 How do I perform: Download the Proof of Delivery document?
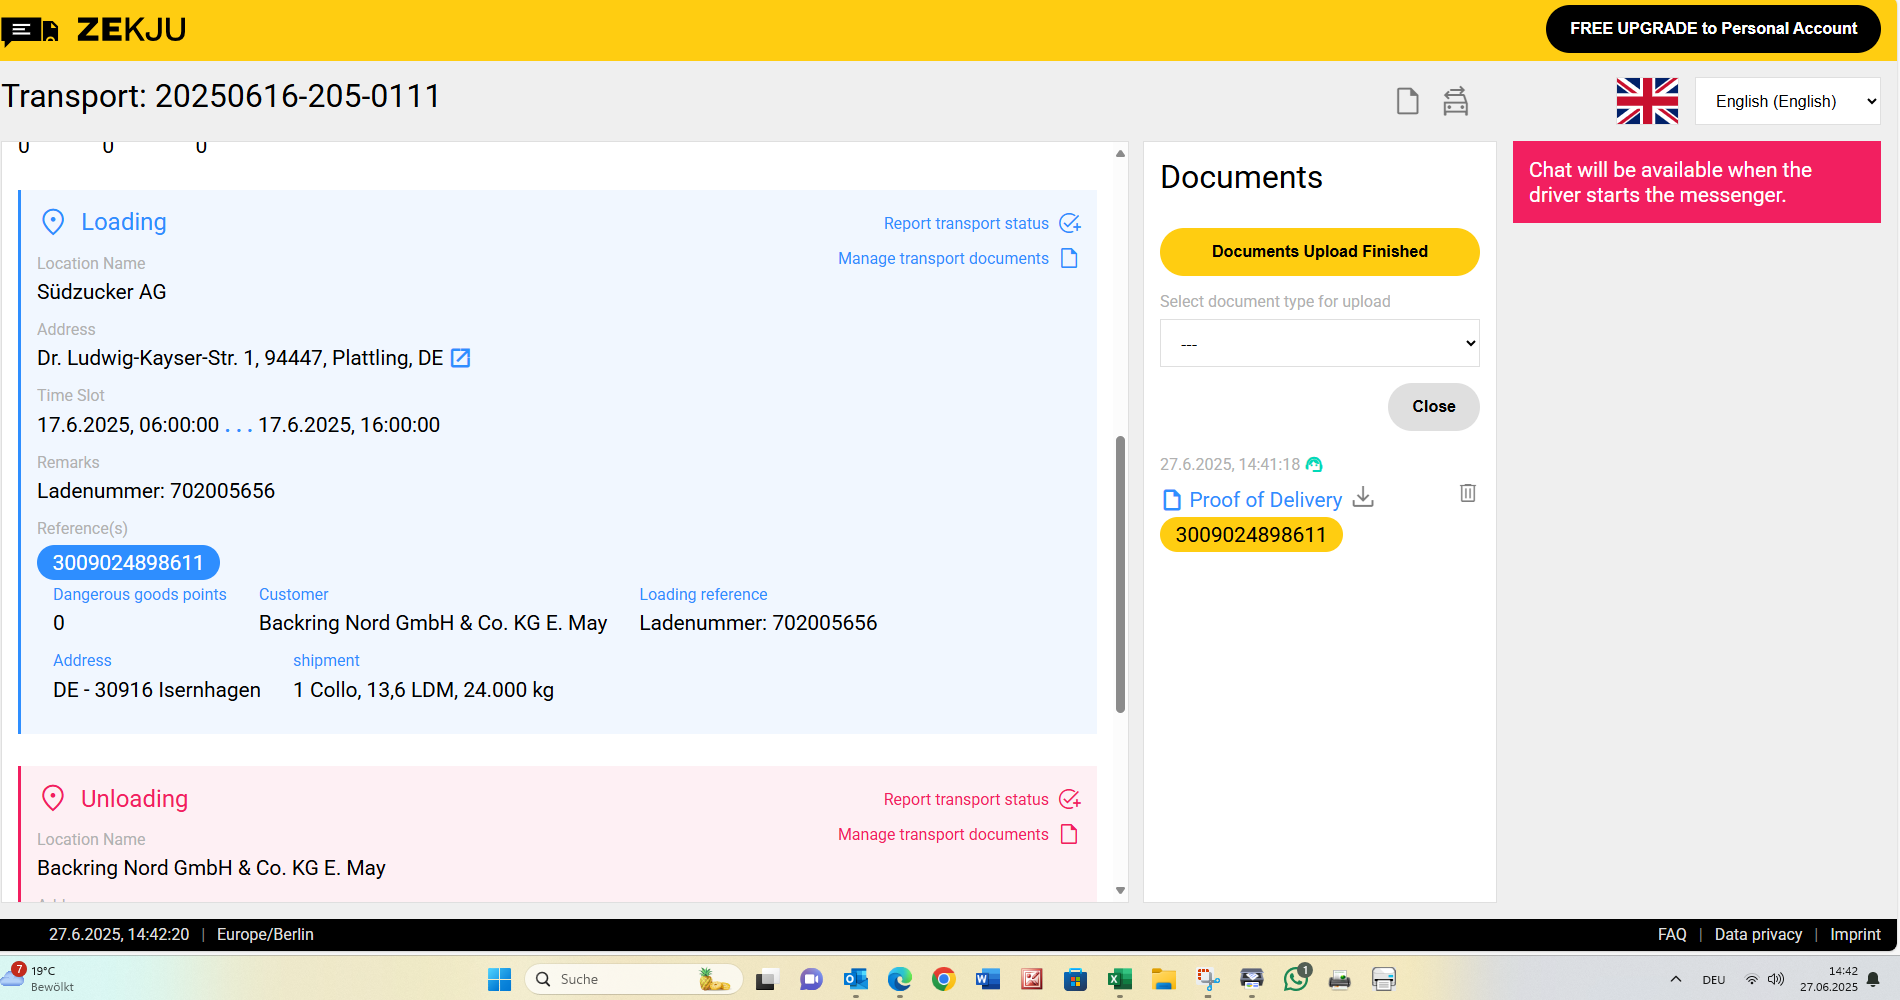[x=1363, y=497]
